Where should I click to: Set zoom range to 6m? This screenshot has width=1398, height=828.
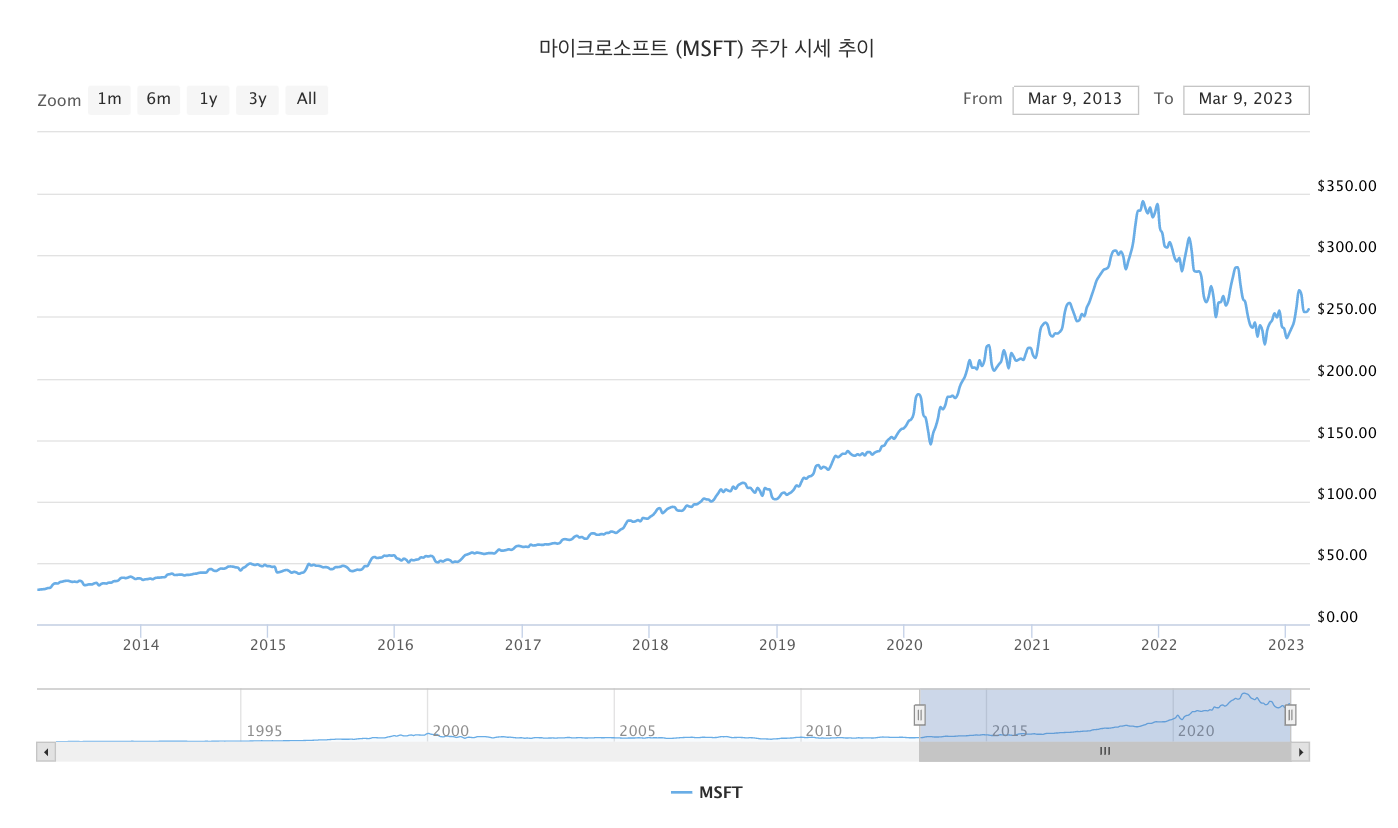tap(158, 99)
